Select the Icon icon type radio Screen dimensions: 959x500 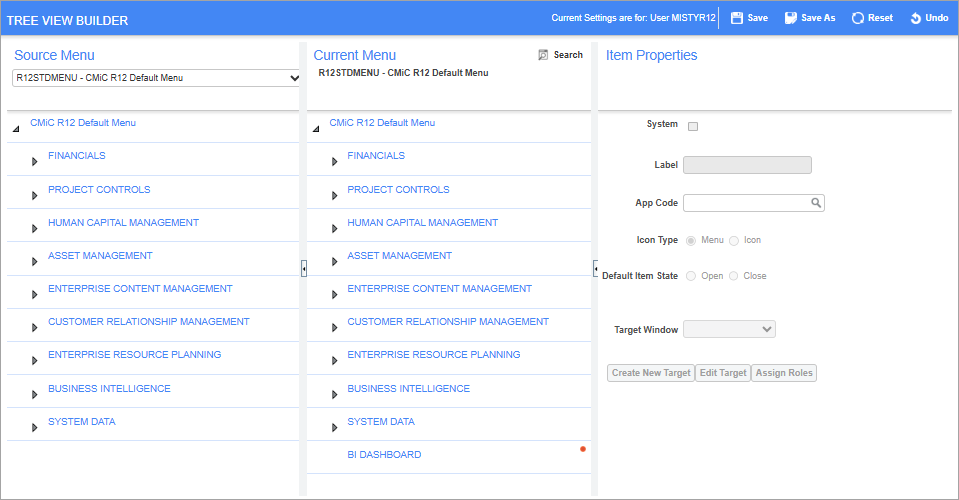point(734,241)
